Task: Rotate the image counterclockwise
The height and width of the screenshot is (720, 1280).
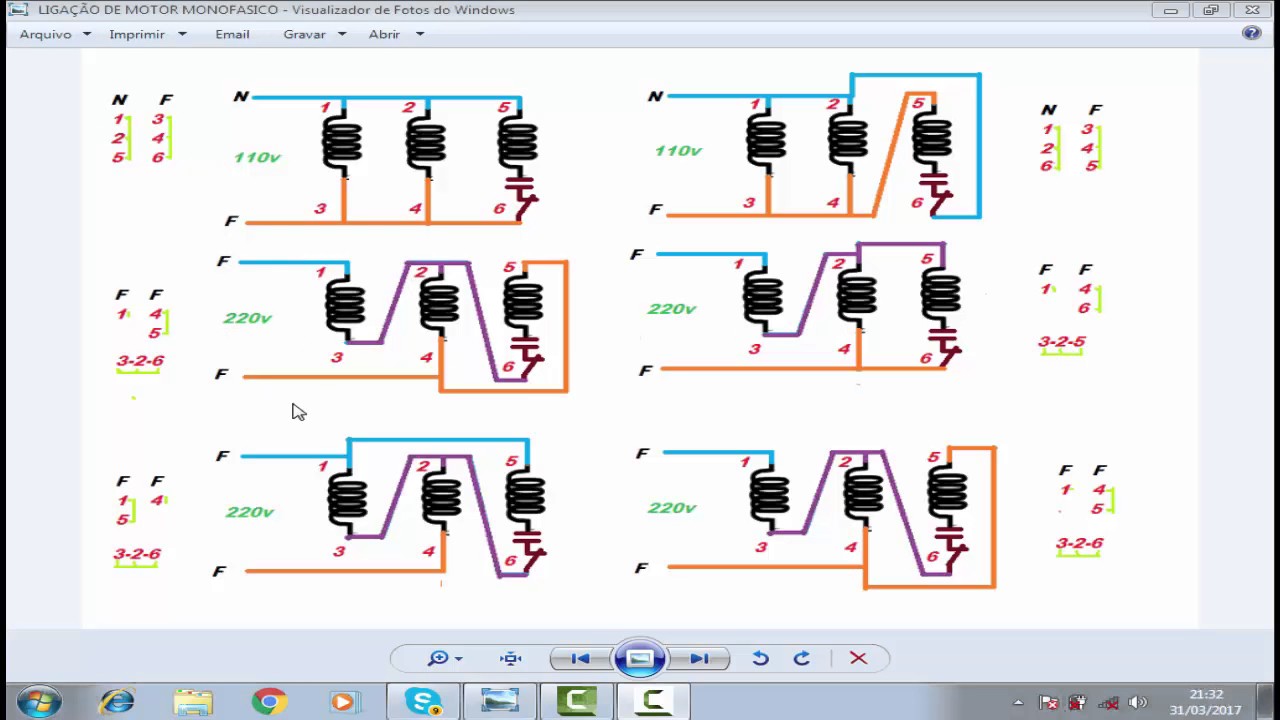Action: pos(760,658)
